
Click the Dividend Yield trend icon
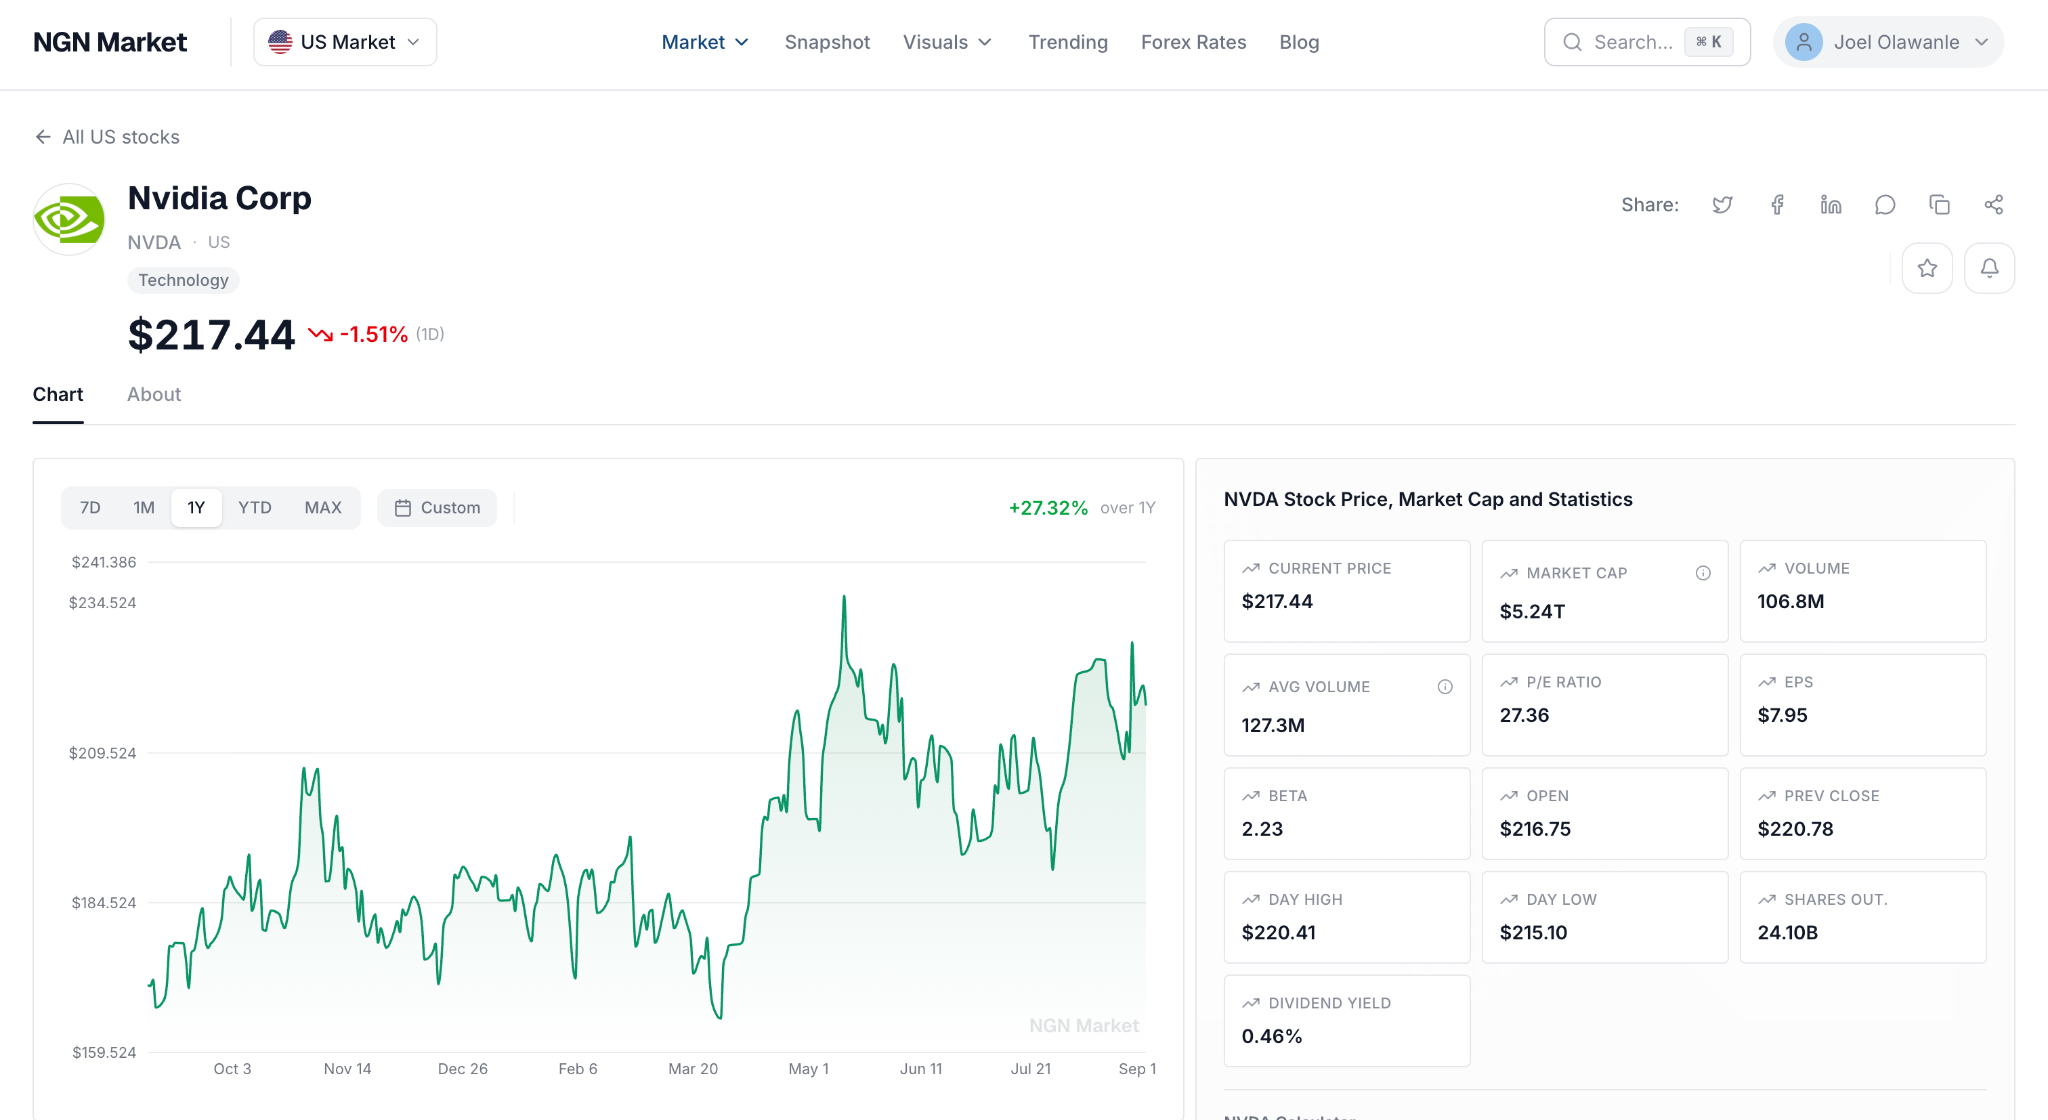click(x=1251, y=1003)
